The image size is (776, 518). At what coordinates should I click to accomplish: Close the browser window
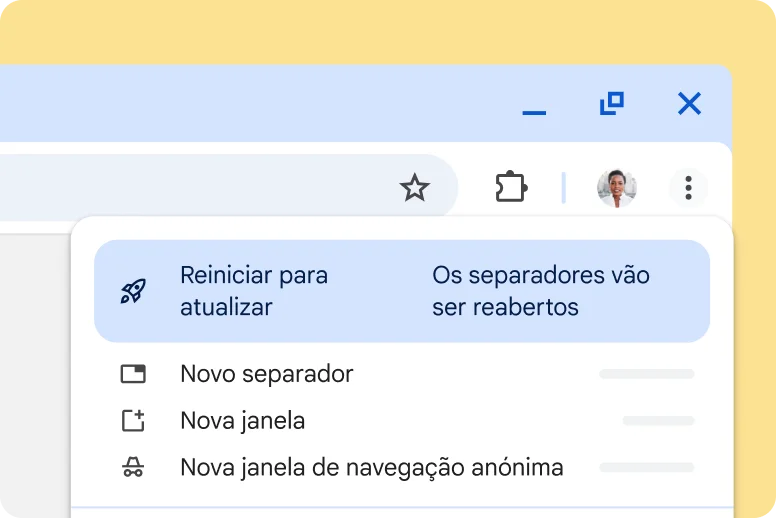point(689,103)
